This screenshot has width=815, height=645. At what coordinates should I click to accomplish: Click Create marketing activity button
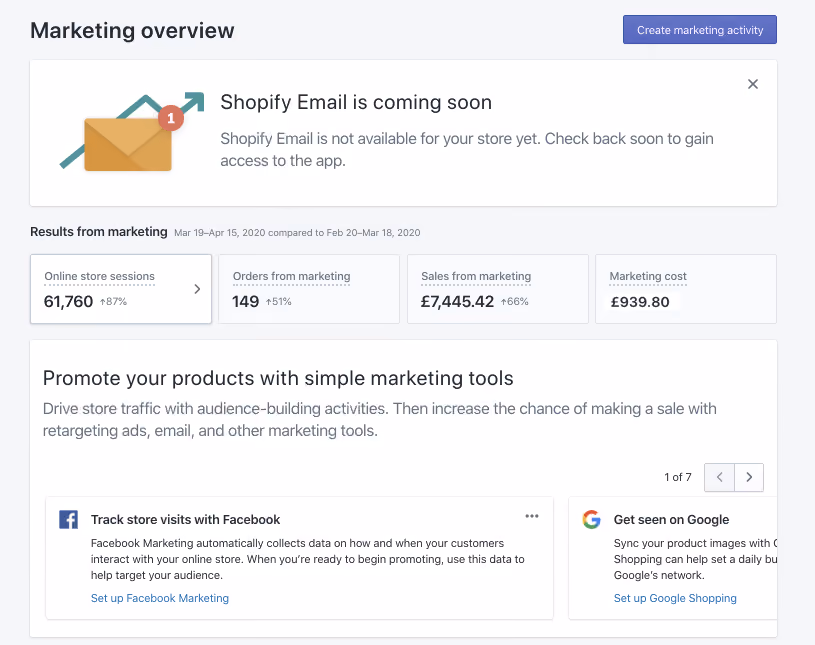click(700, 30)
